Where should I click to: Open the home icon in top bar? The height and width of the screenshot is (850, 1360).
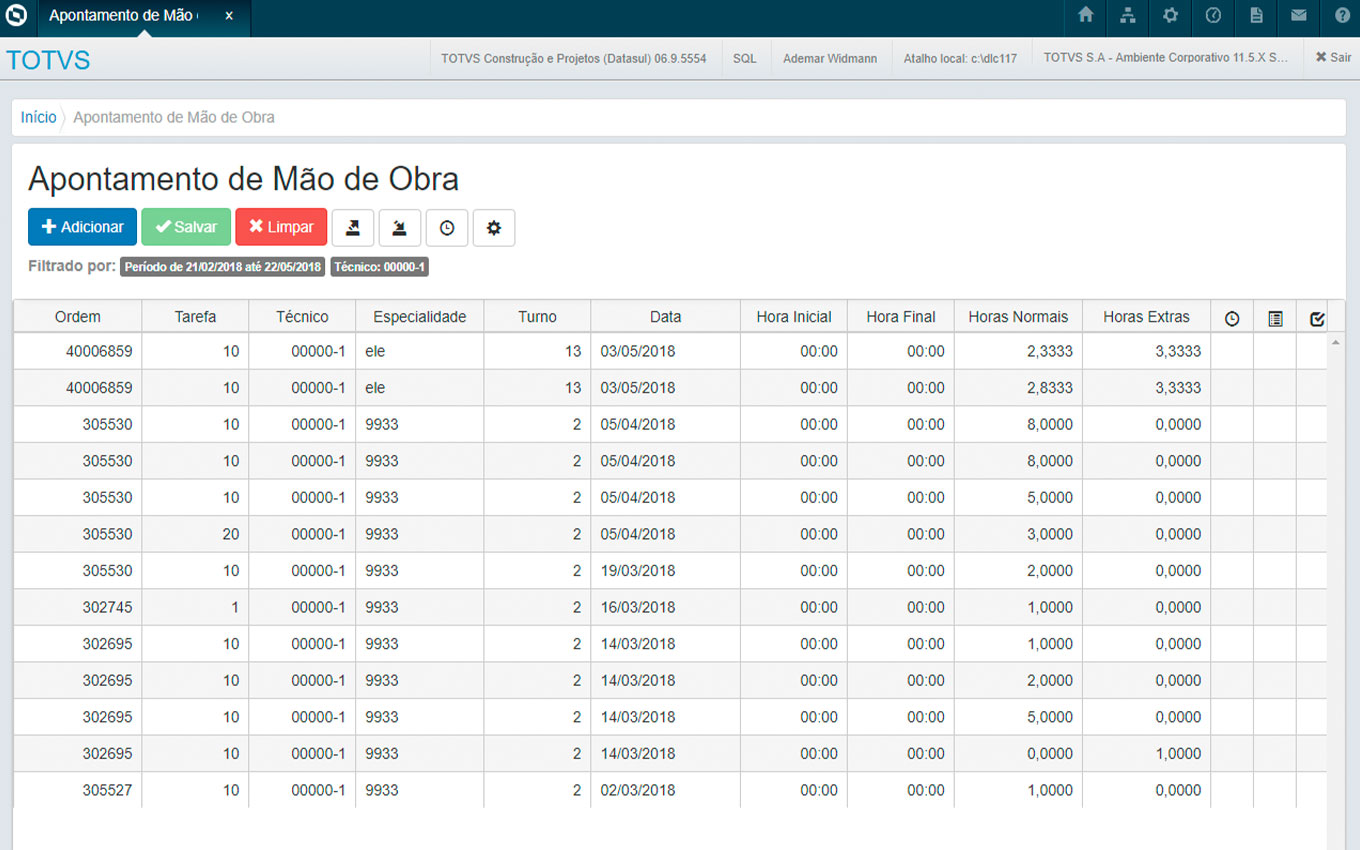pyautogui.click(x=1085, y=16)
